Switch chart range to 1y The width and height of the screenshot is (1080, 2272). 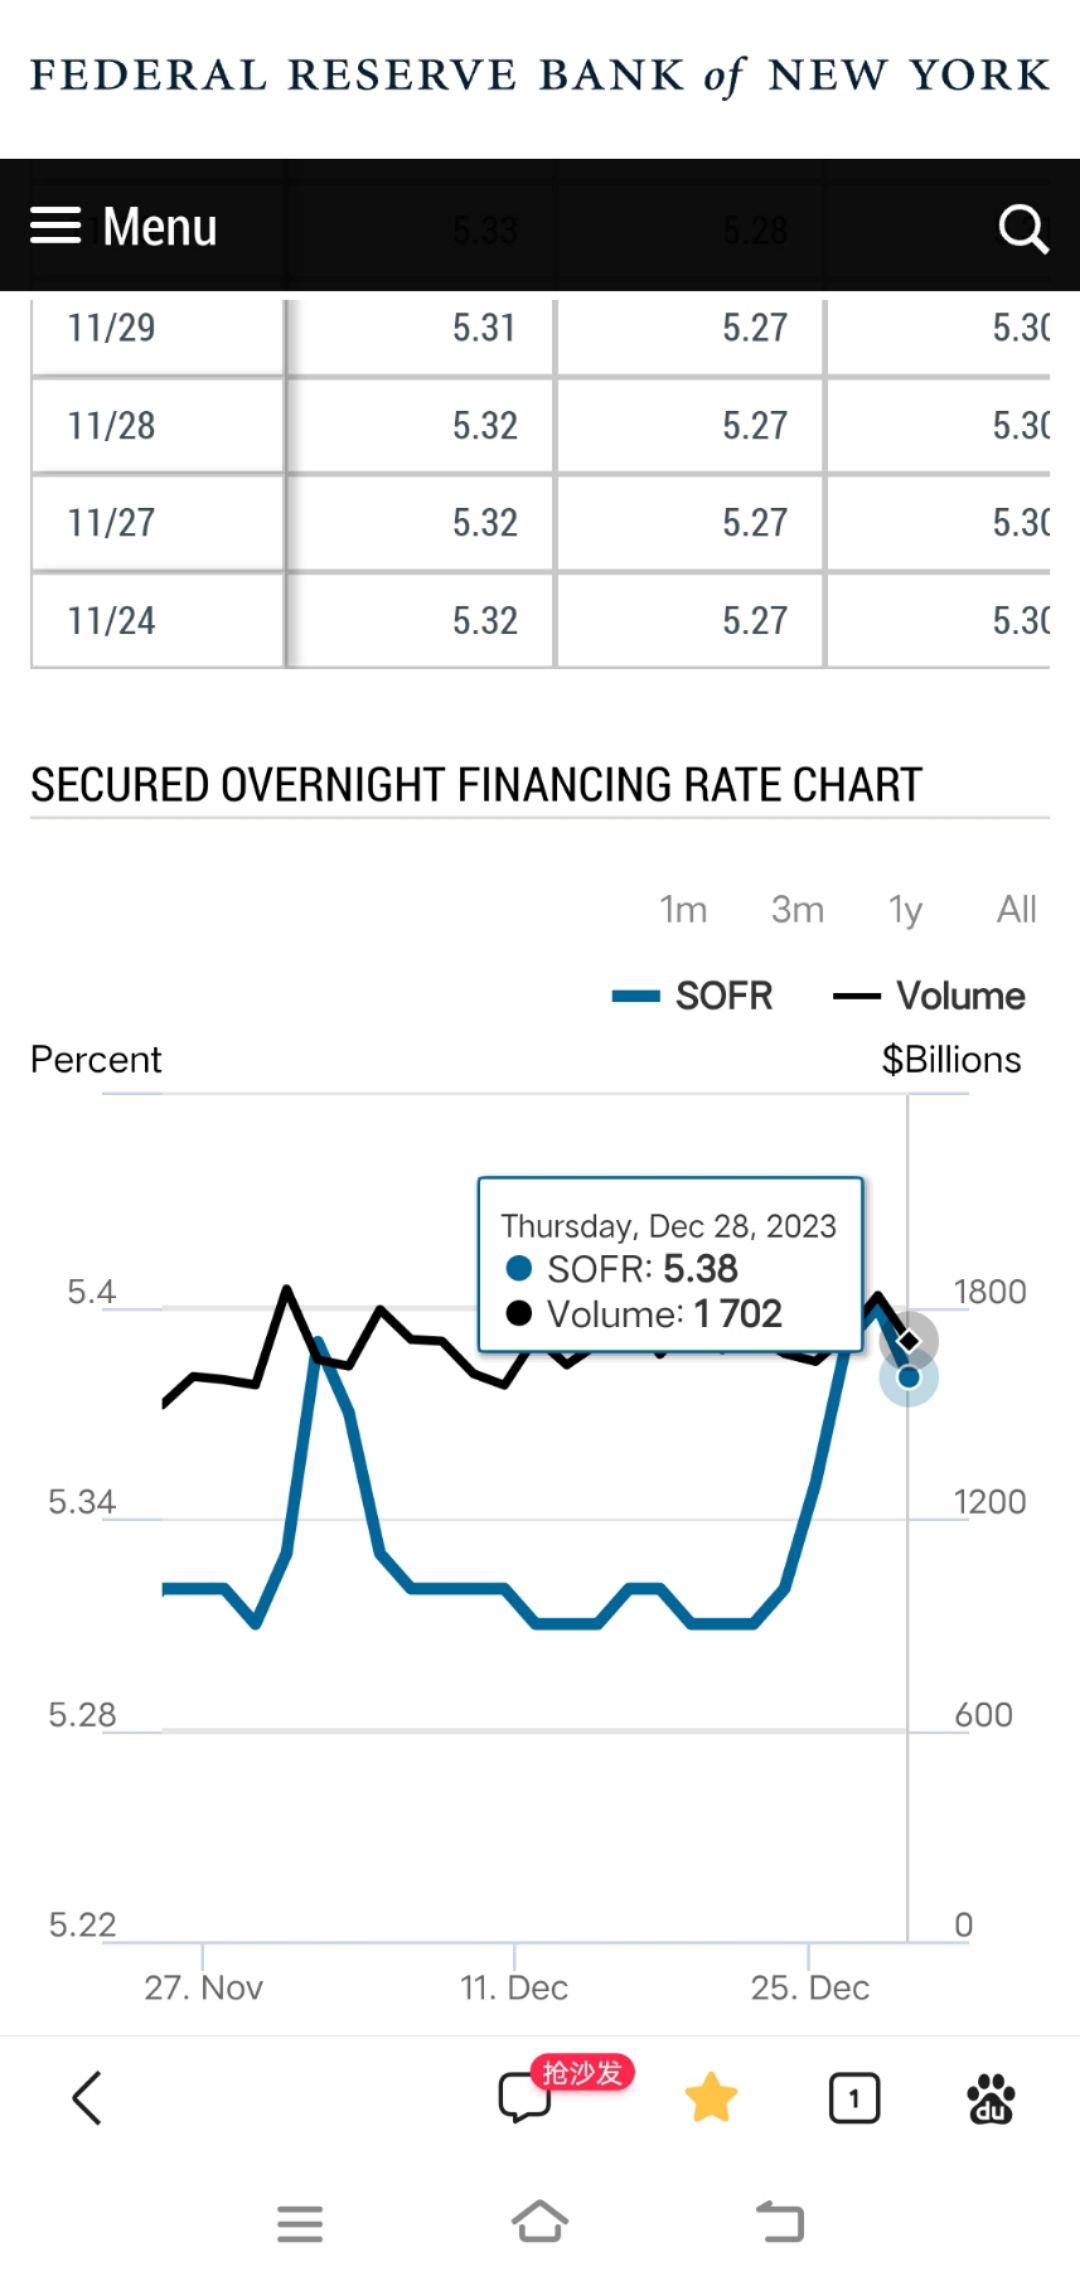[x=905, y=910]
